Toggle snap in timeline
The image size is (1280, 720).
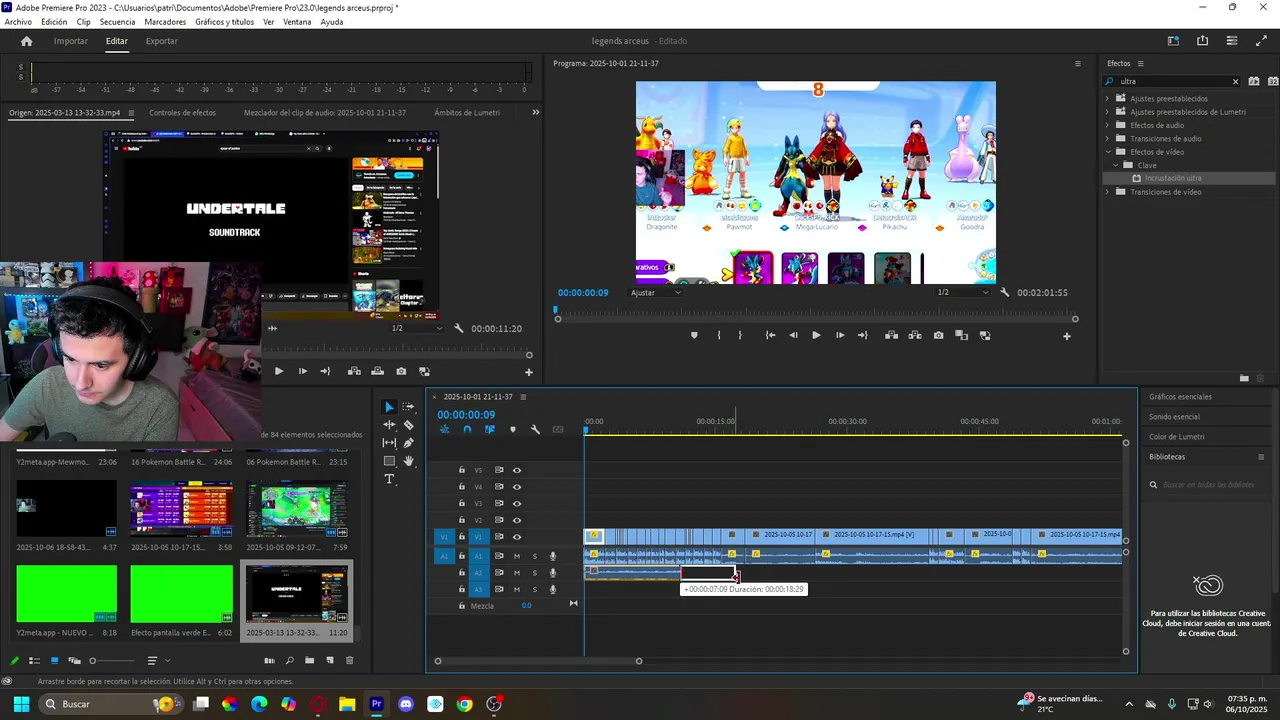(467, 429)
